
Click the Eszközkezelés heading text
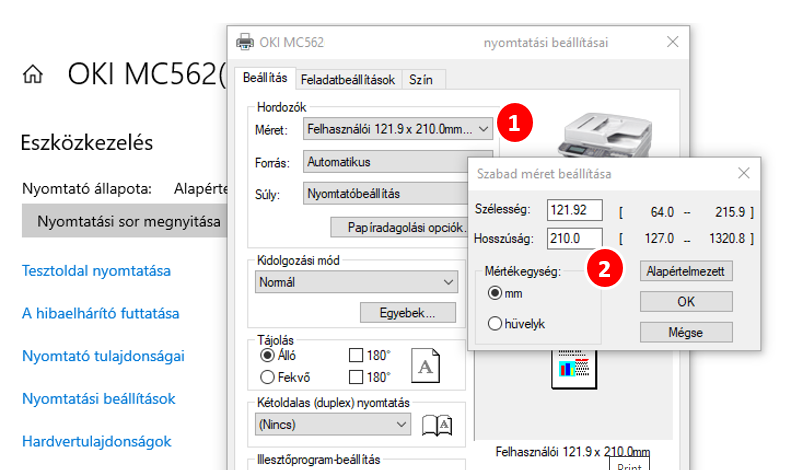87,143
